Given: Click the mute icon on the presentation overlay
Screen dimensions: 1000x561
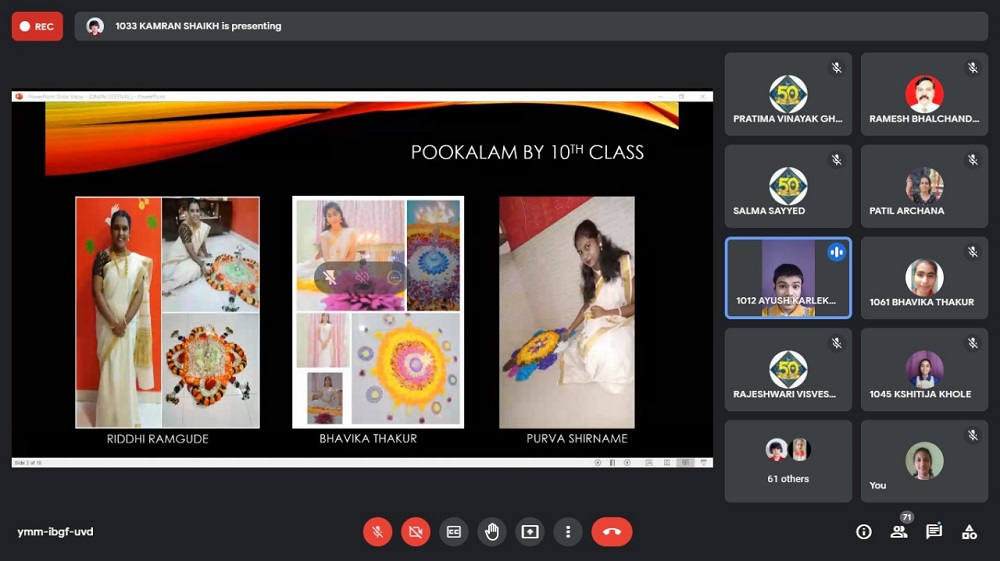Looking at the screenshot, I should [x=362, y=277].
